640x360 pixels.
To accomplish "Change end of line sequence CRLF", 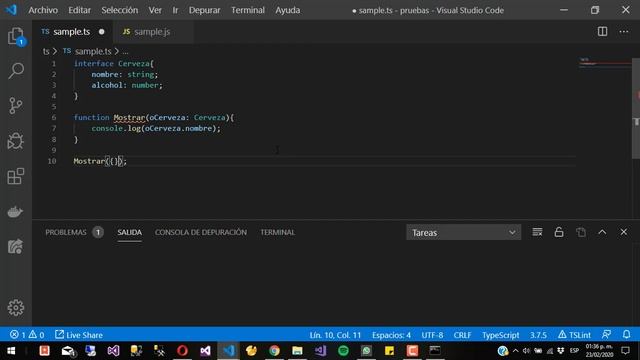I will click(x=462, y=335).
